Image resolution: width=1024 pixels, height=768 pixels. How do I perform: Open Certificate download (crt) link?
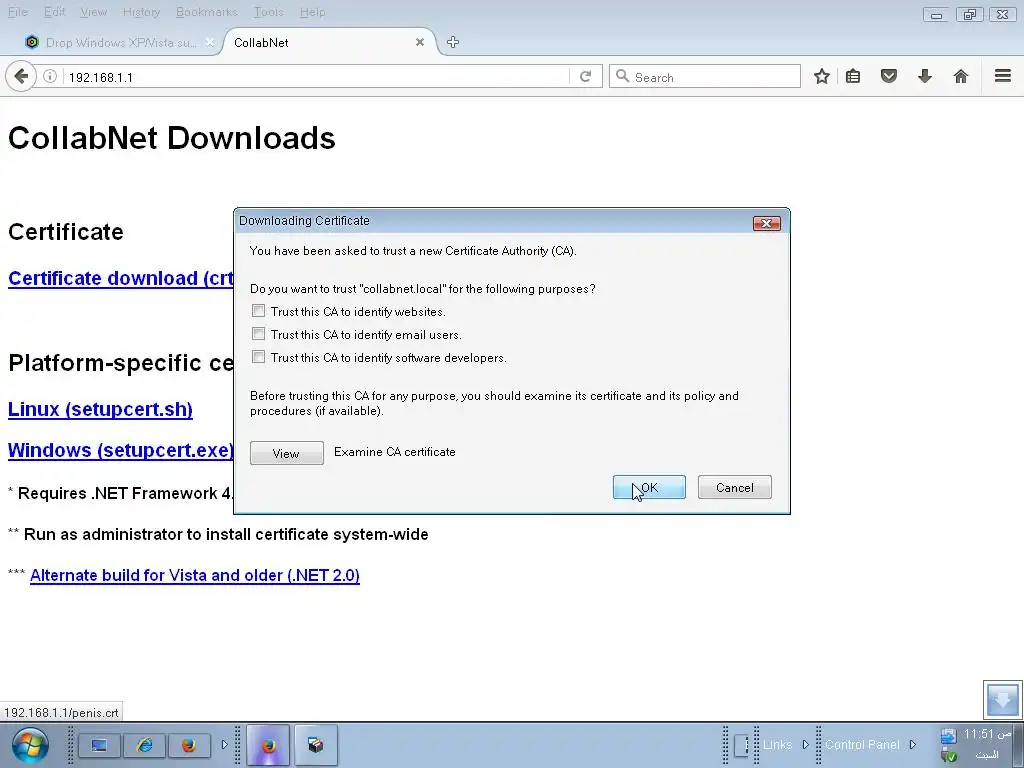(x=121, y=278)
